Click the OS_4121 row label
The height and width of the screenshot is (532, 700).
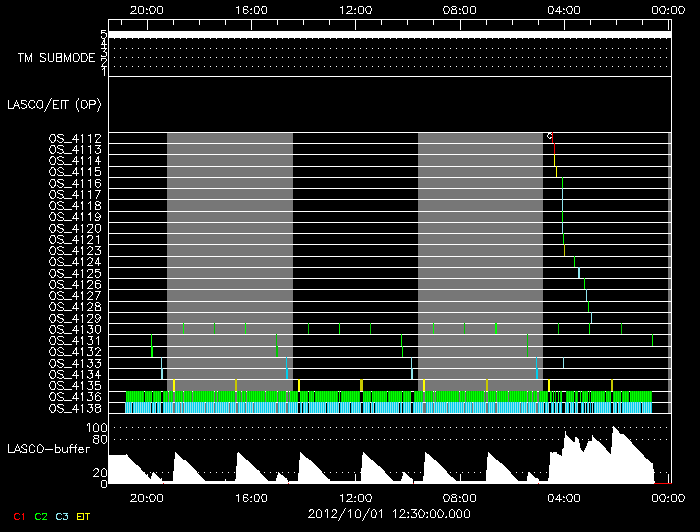[75, 240]
